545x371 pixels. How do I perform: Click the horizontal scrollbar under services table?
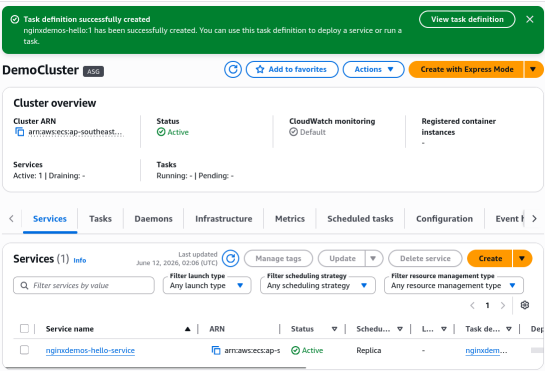click(x=156, y=367)
